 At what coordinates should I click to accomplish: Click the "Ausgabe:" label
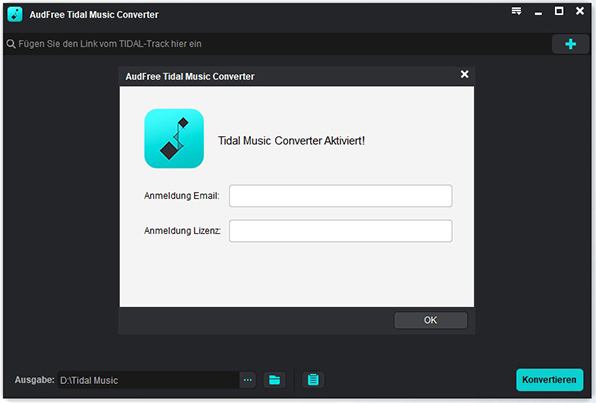click(x=35, y=380)
